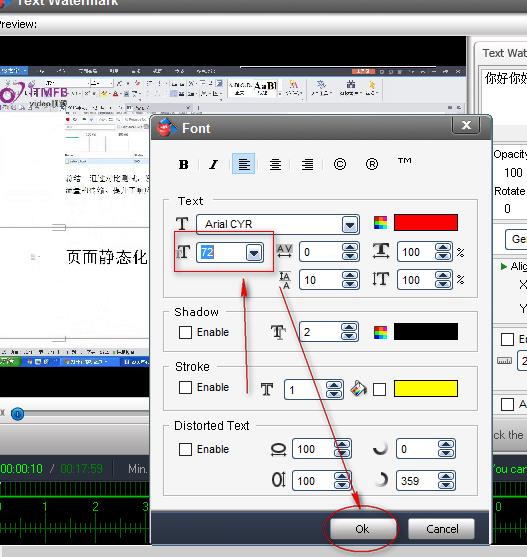The width and height of the screenshot is (527, 557).
Task: Cancel the Font dialog
Action: point(441,529)
